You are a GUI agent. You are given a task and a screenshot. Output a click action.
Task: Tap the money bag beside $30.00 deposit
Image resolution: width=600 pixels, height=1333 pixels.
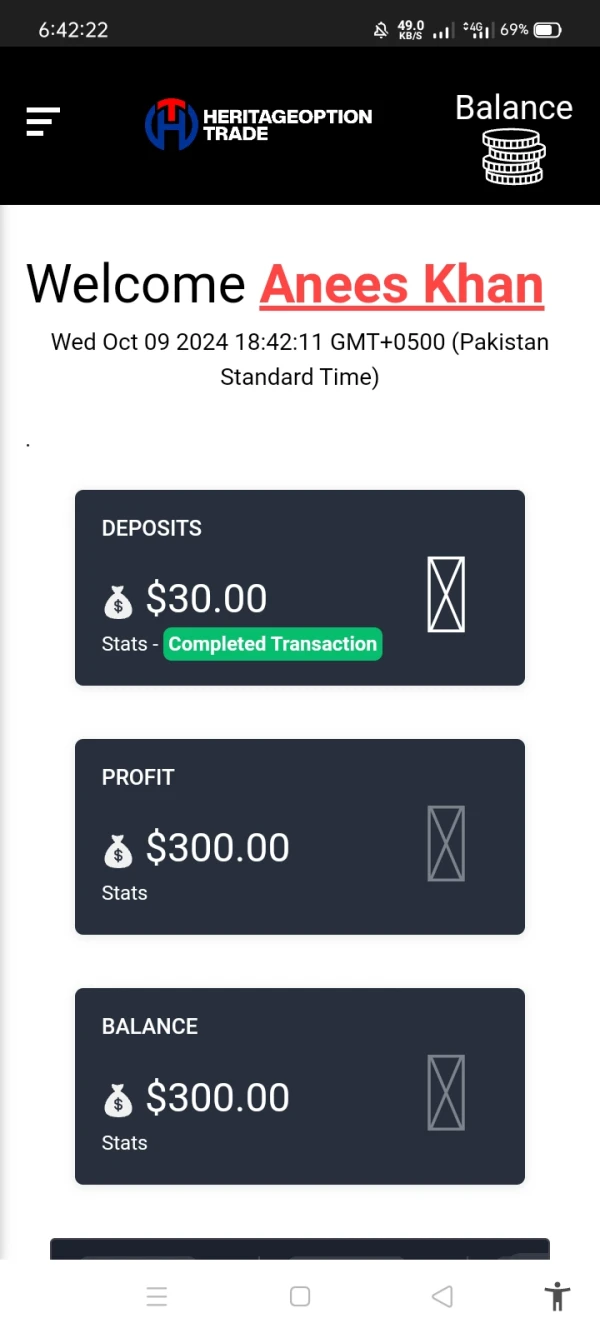(x=118, y=602)
